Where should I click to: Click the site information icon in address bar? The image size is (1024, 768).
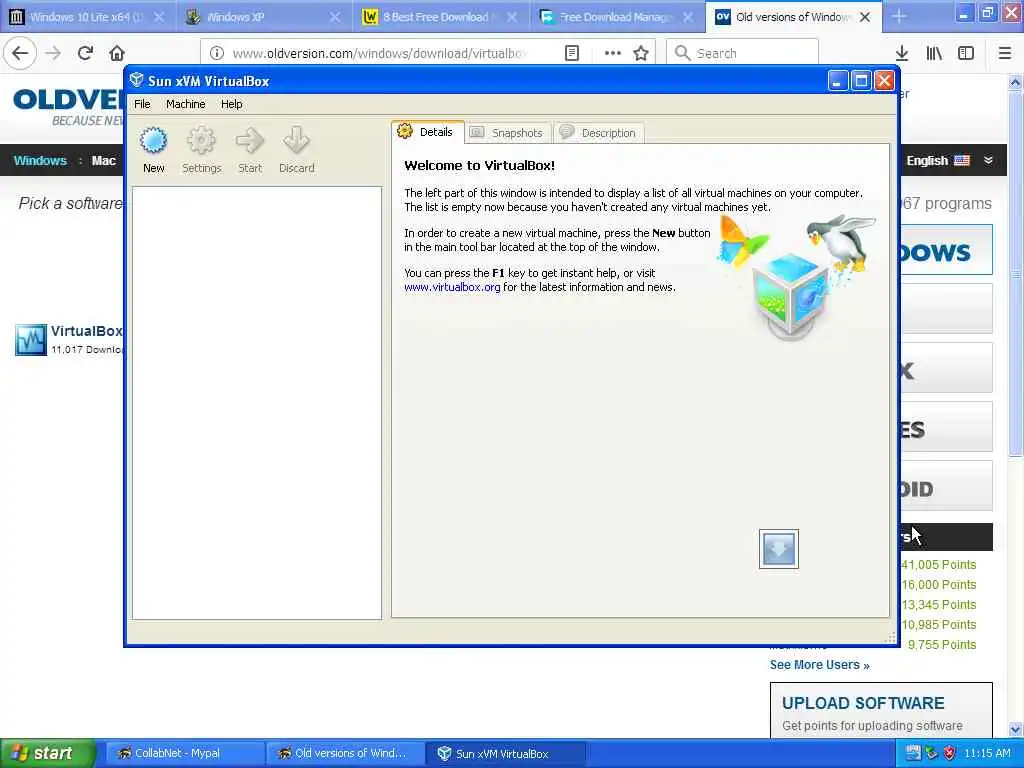(x=217, y=53)
